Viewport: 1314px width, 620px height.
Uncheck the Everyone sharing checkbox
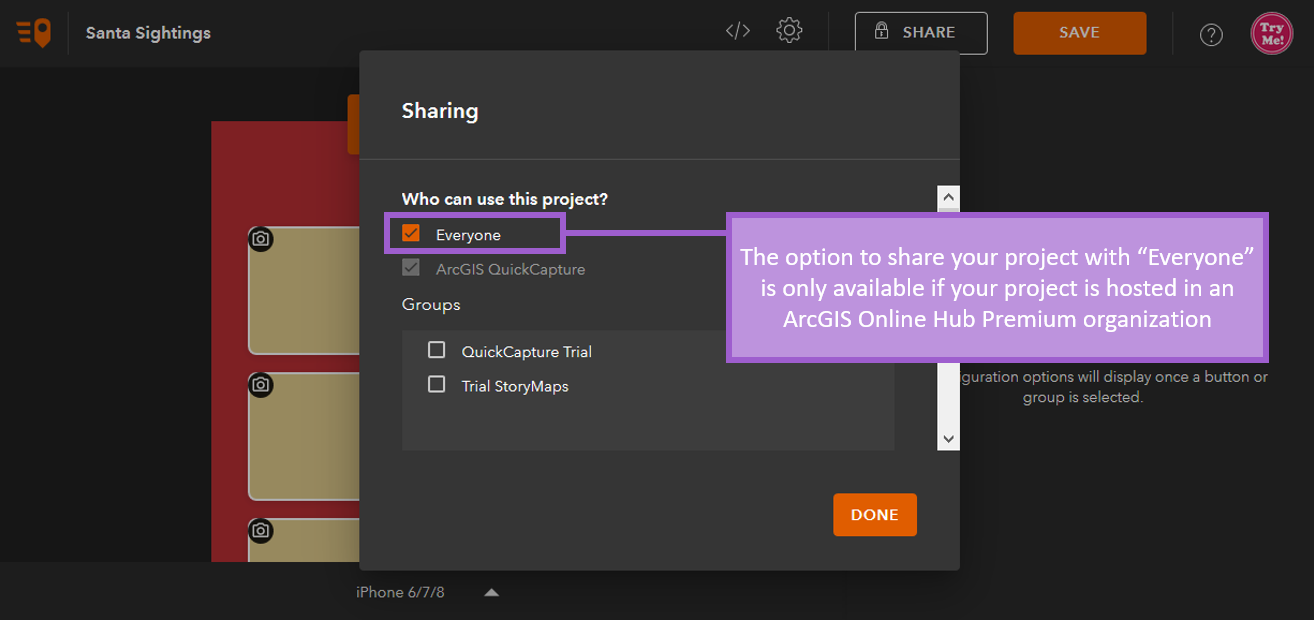(411, 234)
